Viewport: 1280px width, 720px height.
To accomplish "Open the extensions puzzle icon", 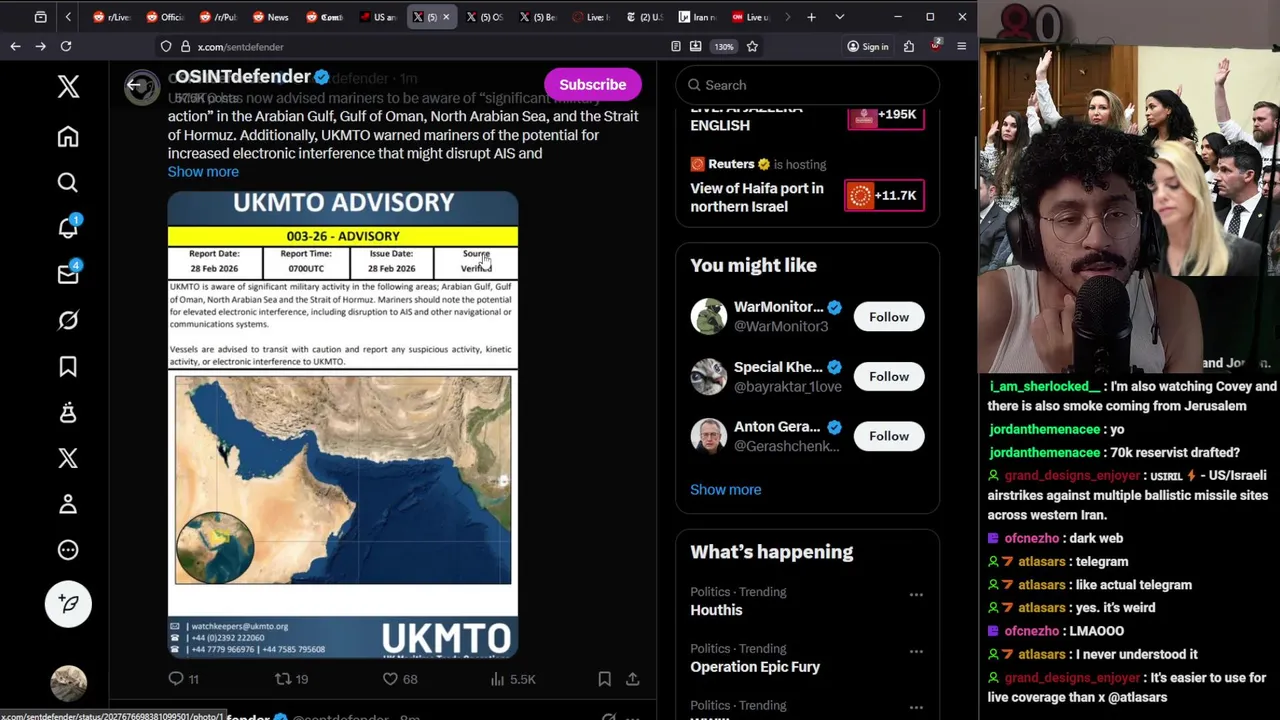I will [x=909, y=46].
